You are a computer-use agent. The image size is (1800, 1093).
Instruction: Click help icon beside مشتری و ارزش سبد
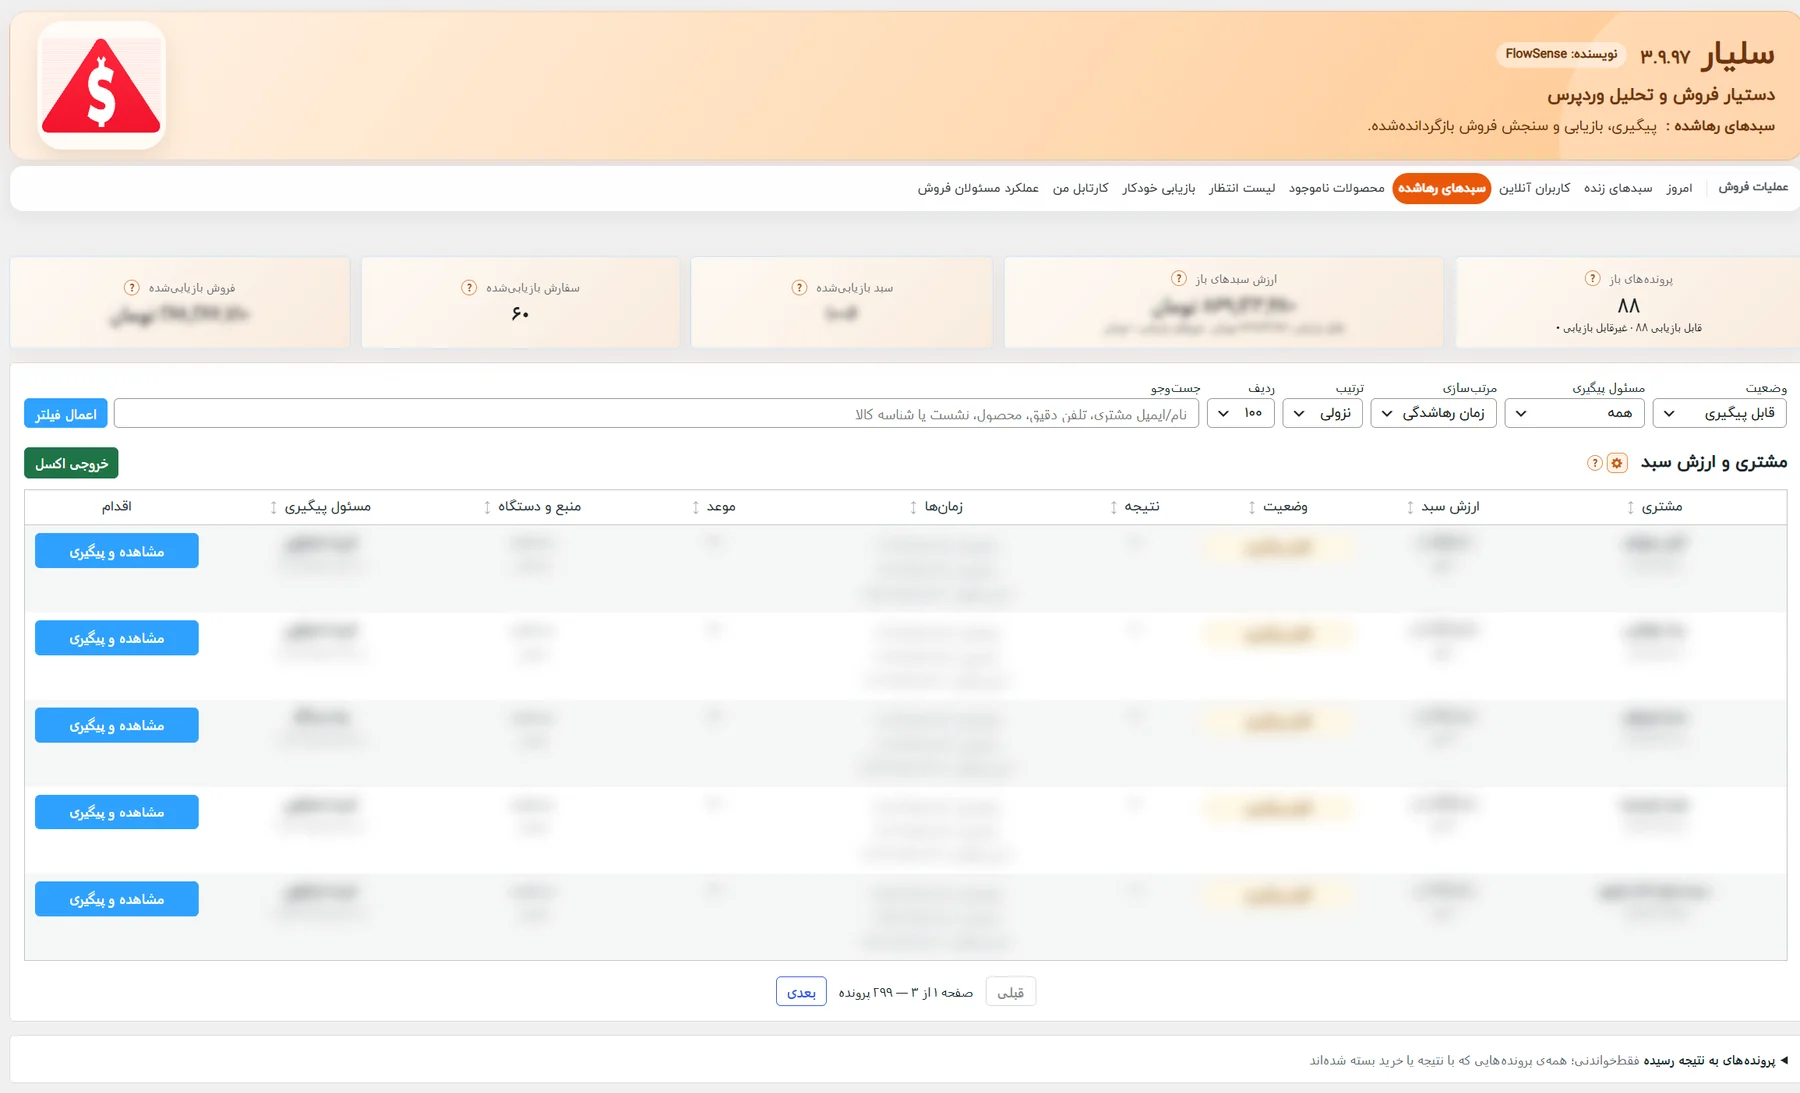point(1595,463)
